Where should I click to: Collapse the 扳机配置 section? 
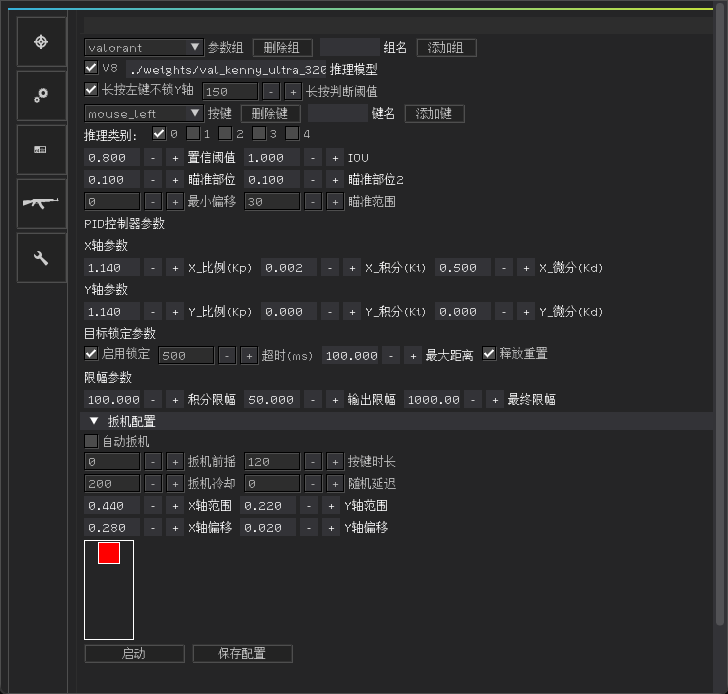[94, 421]
